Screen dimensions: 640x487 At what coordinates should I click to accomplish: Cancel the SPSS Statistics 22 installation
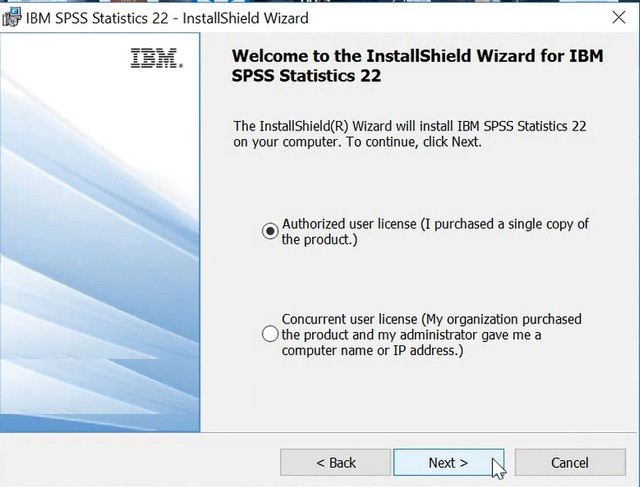tap(570, 463)
